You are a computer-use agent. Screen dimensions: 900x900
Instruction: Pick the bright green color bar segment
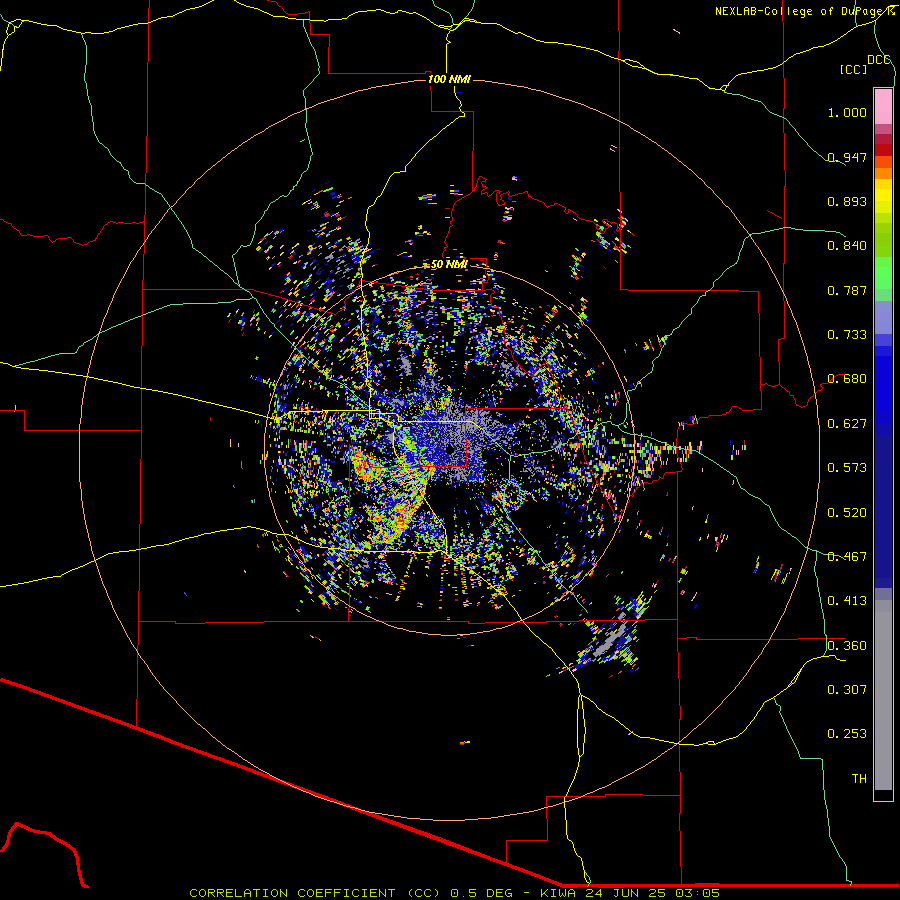(x=883, y=273)
